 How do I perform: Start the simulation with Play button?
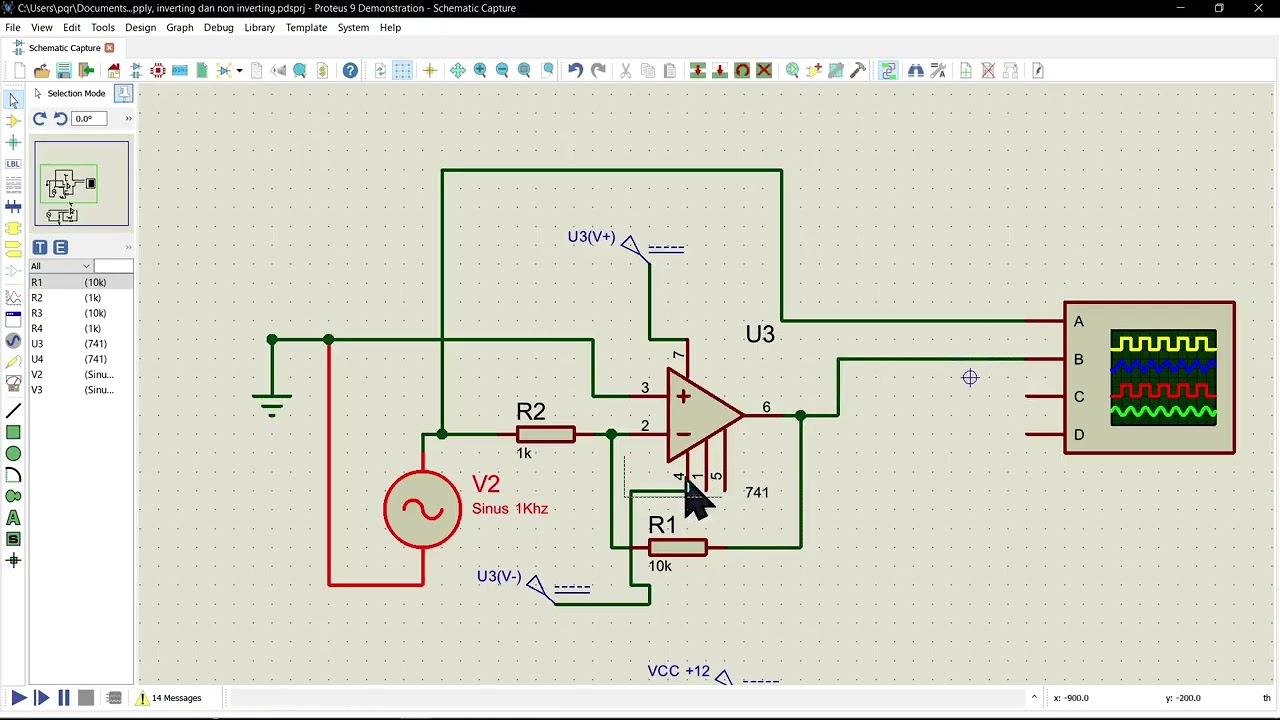pyautogui.click(x=19, y=698)
